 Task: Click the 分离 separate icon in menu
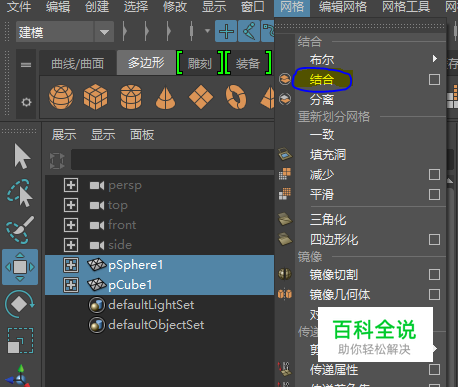[285, 99]
